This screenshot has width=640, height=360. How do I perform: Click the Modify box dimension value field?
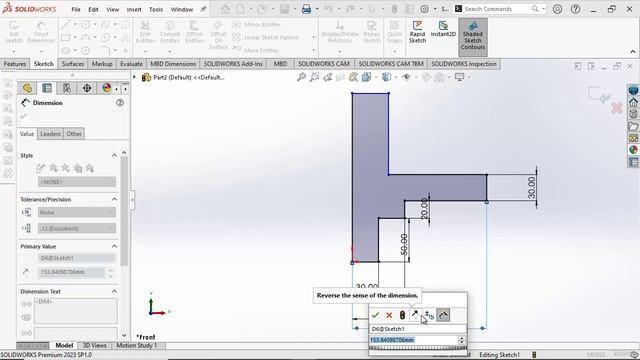click(x=413, y=340)
